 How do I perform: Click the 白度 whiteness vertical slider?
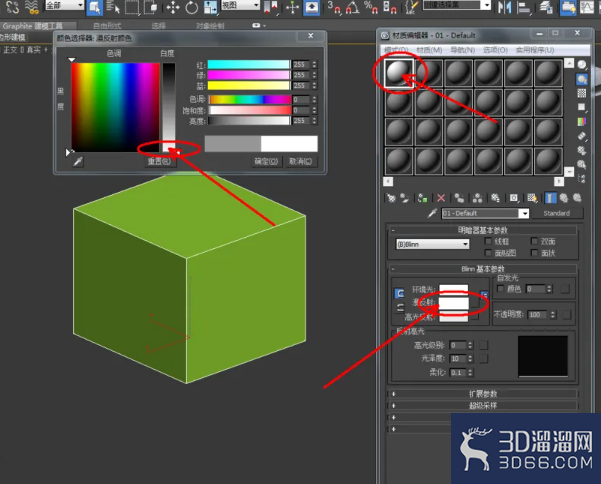point(169,107)
